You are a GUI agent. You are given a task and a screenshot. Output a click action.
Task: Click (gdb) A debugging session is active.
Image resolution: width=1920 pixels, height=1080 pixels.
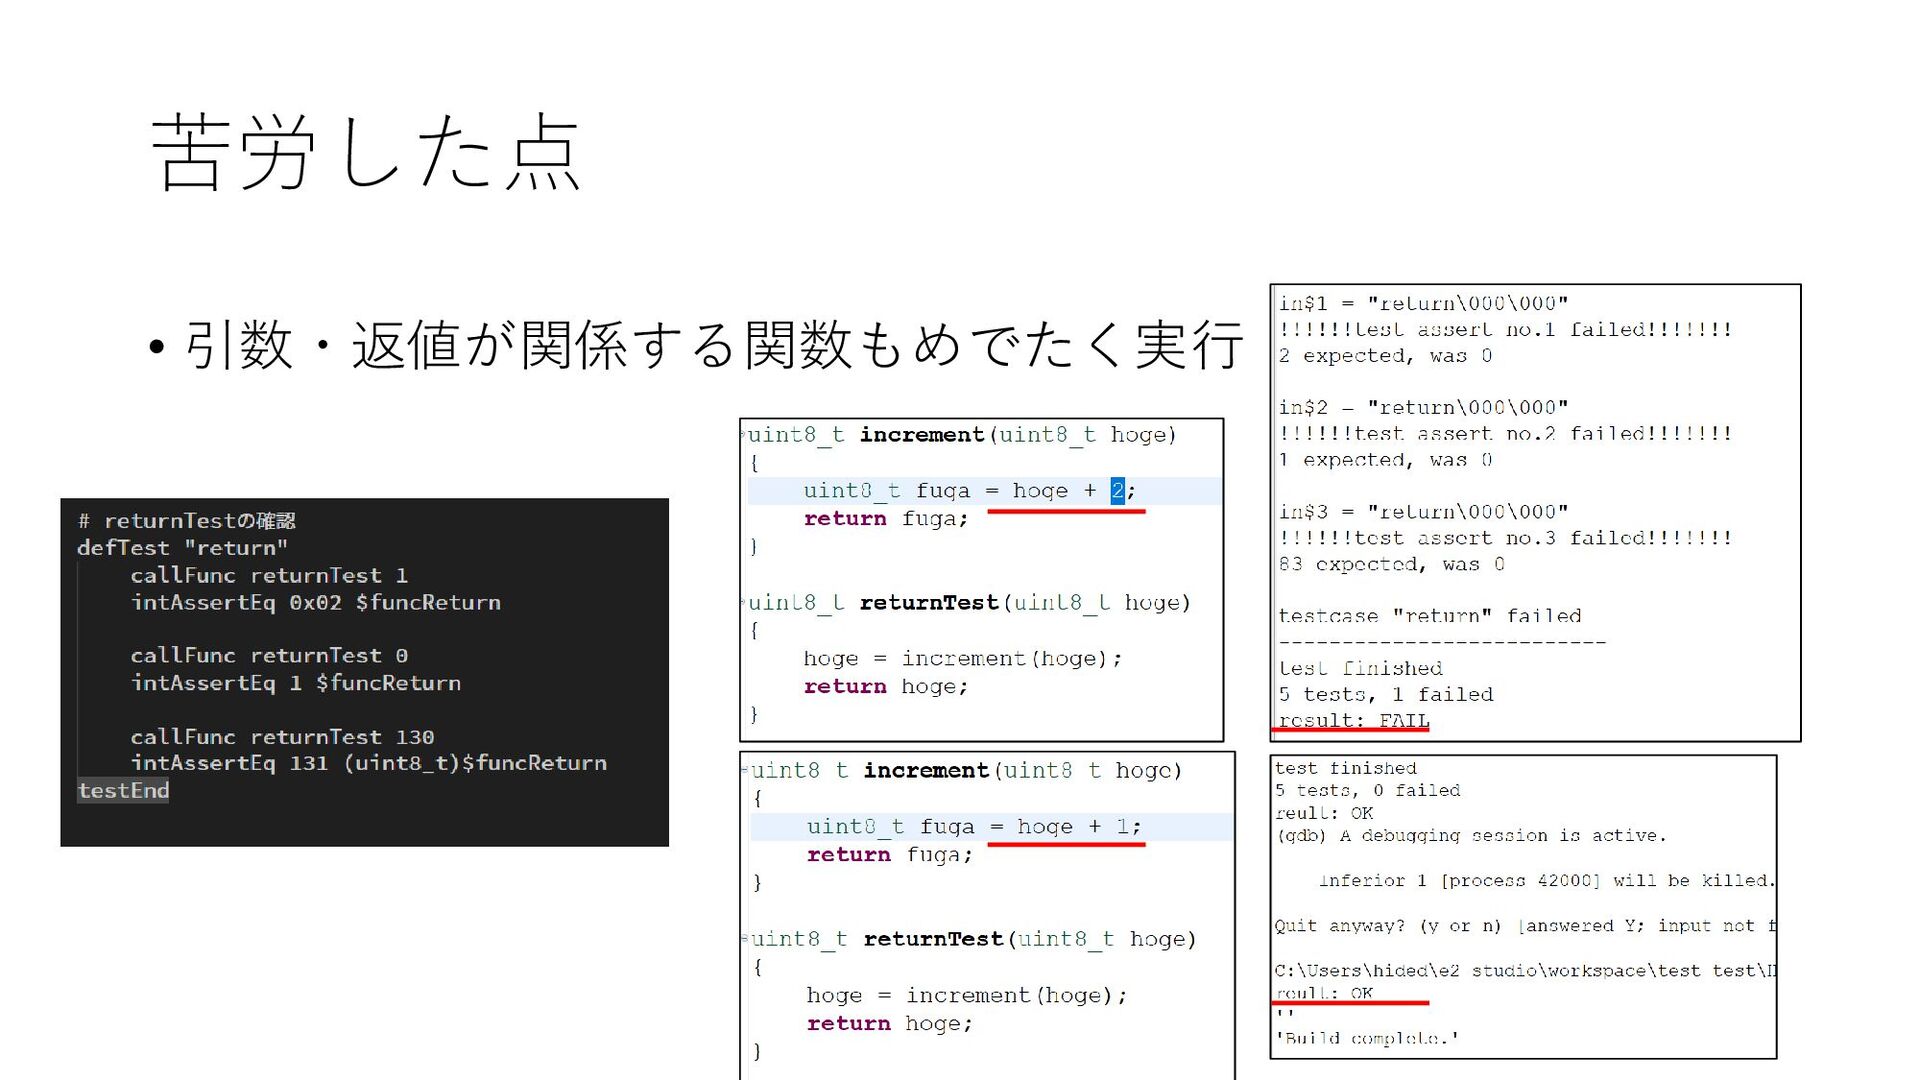pyautogui.click(x=1470, y=835)
